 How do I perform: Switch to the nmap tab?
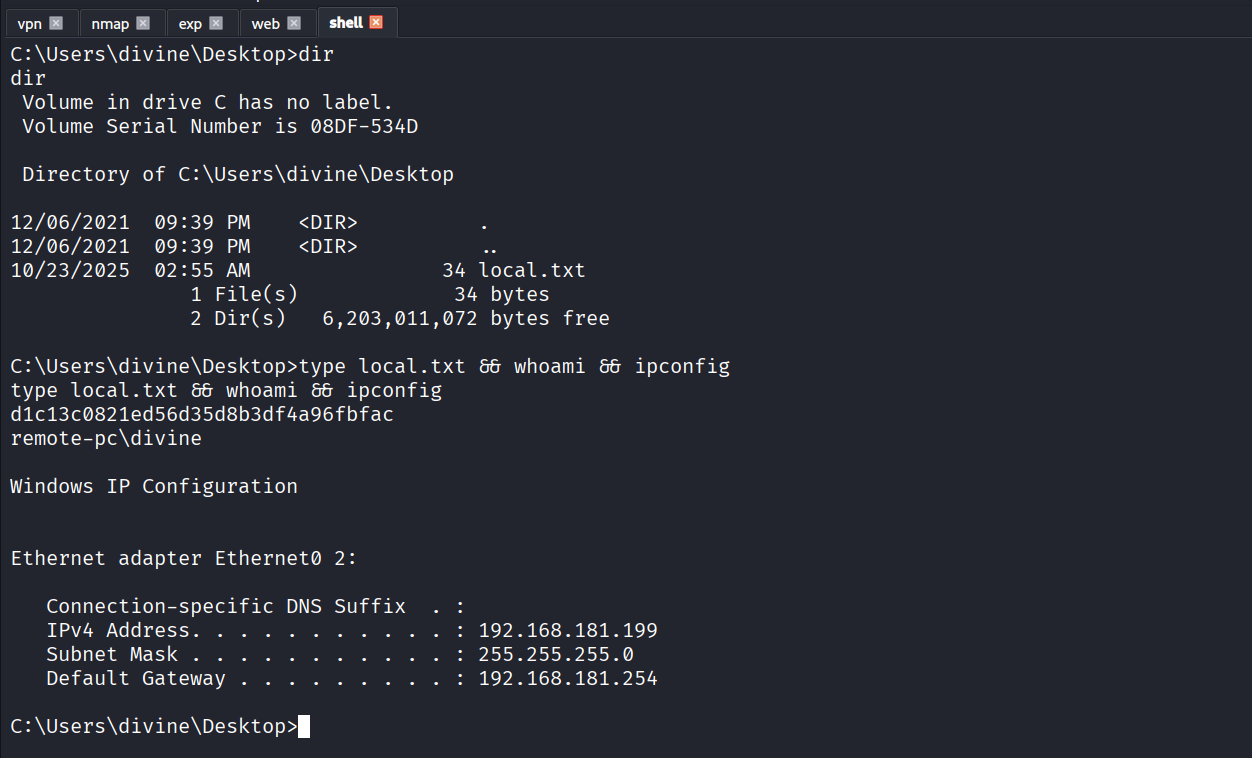110,23
